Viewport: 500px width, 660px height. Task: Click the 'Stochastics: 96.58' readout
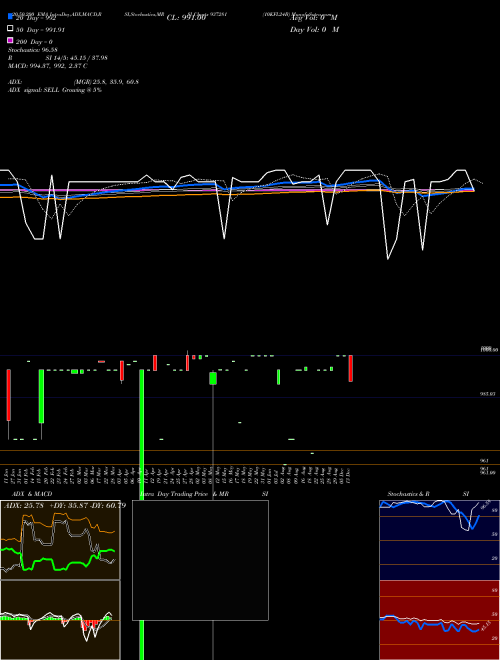pos(32,50)
